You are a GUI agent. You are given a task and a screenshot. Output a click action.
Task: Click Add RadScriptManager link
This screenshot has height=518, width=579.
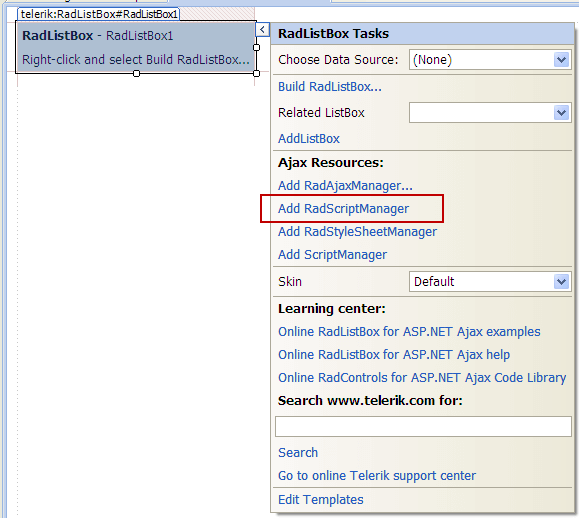[343, 209]
